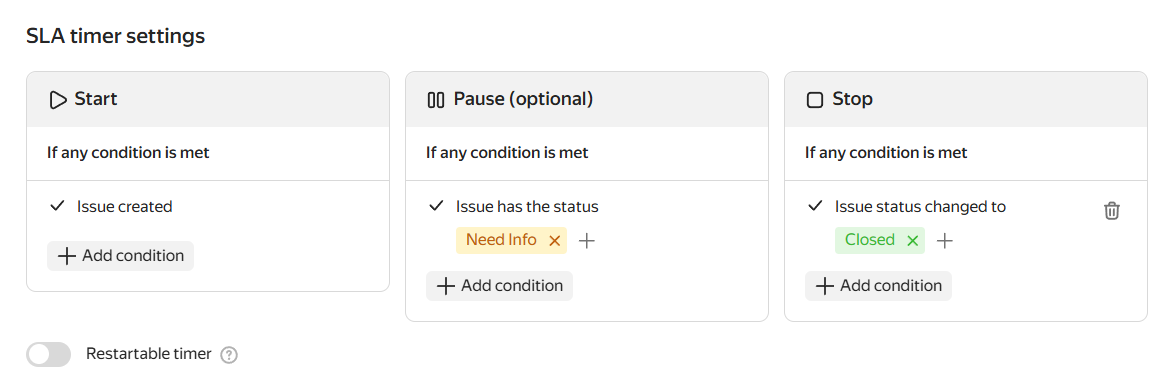Open the Issue created condition selector
The image size is (1173, 390).
click(x=124, y=207)
